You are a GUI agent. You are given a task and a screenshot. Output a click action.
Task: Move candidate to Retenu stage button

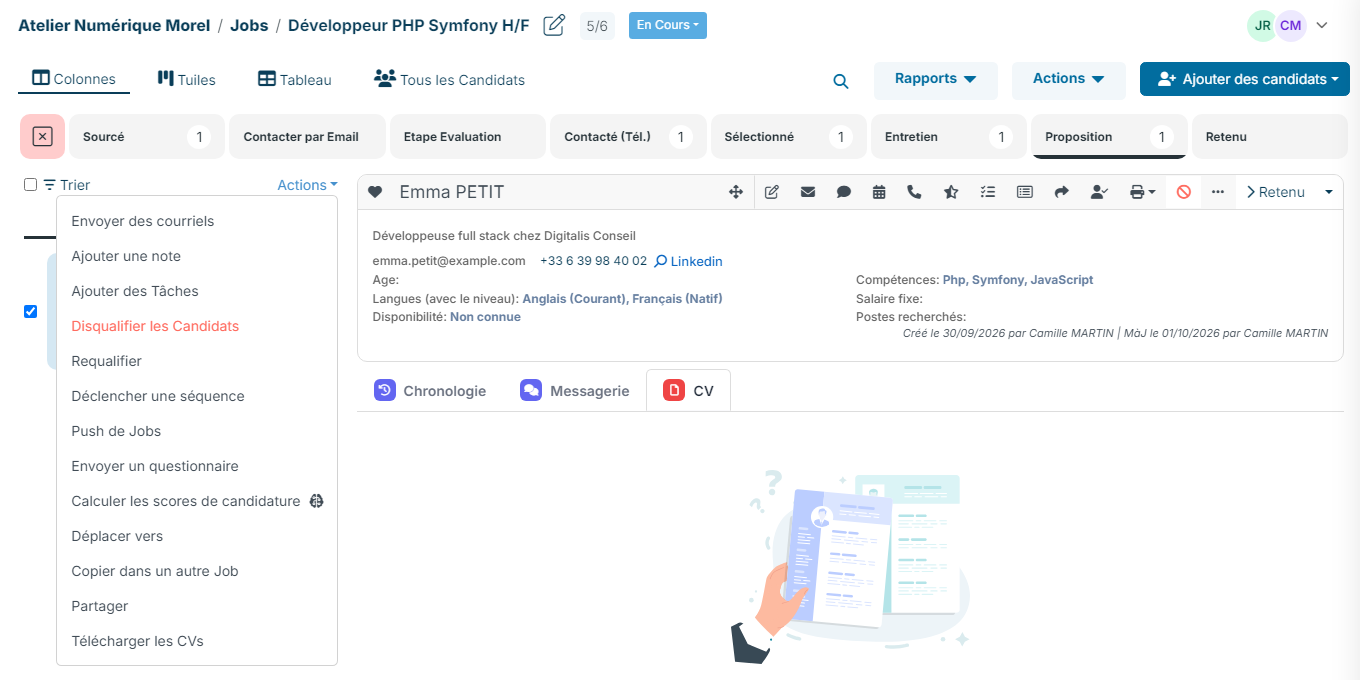pyautogui.click(x=1275, y=192)
